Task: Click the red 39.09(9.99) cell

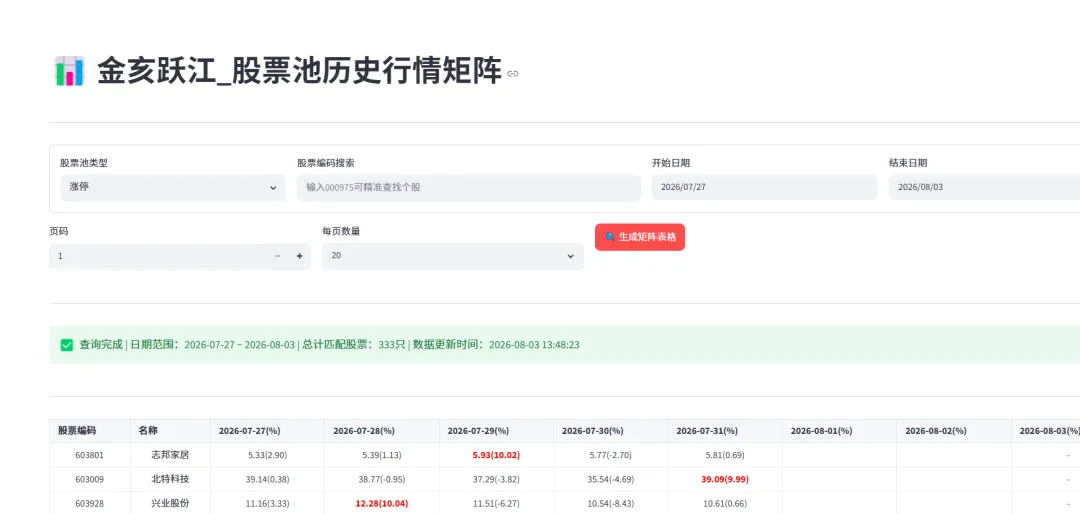Action: [725, 480]
